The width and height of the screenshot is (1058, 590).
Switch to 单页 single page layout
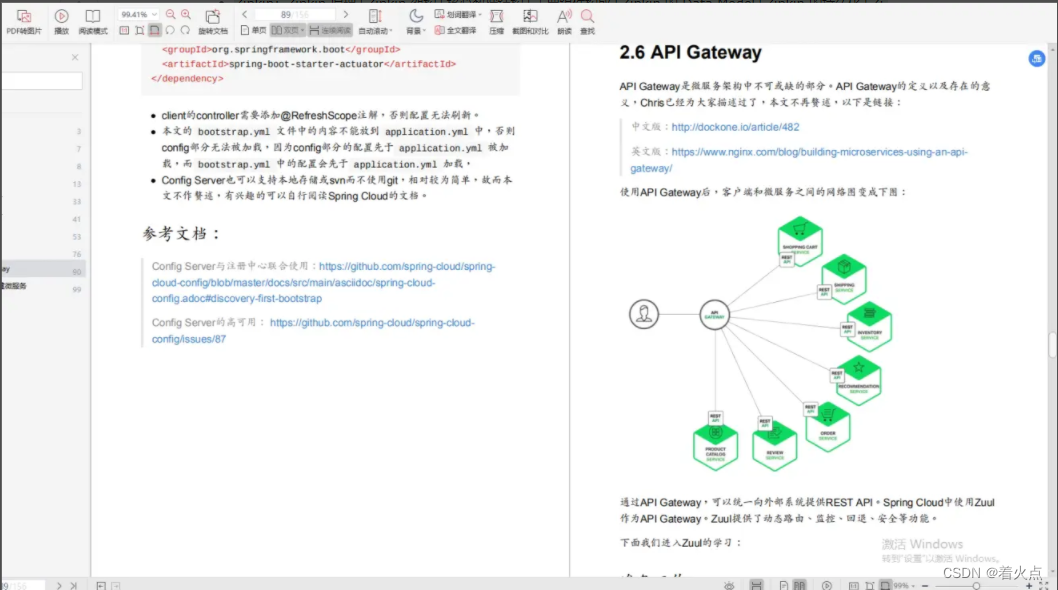(x=253, y=30)
